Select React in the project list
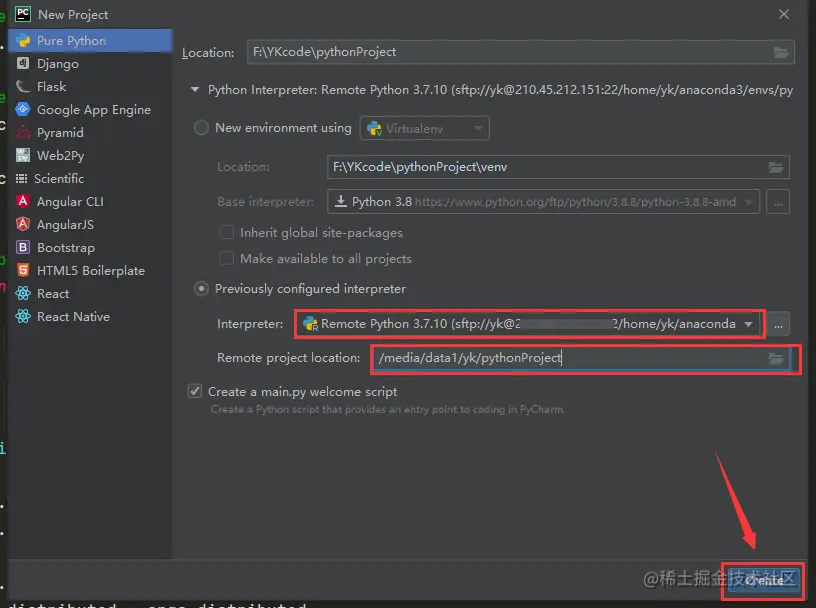Image resolution: width=816 pixels, height=608 pixels. click(90, 294)
